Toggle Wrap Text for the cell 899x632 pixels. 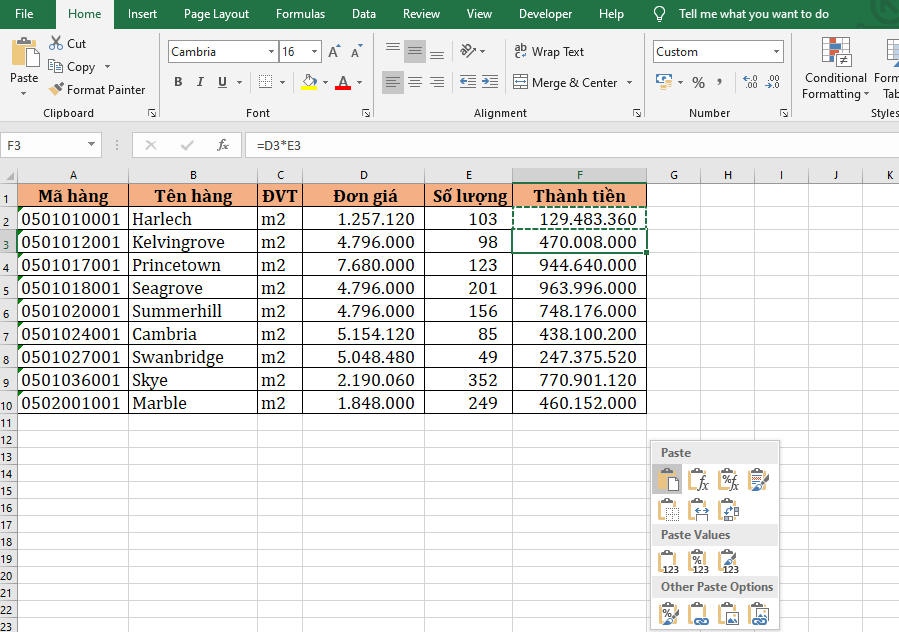548,52
